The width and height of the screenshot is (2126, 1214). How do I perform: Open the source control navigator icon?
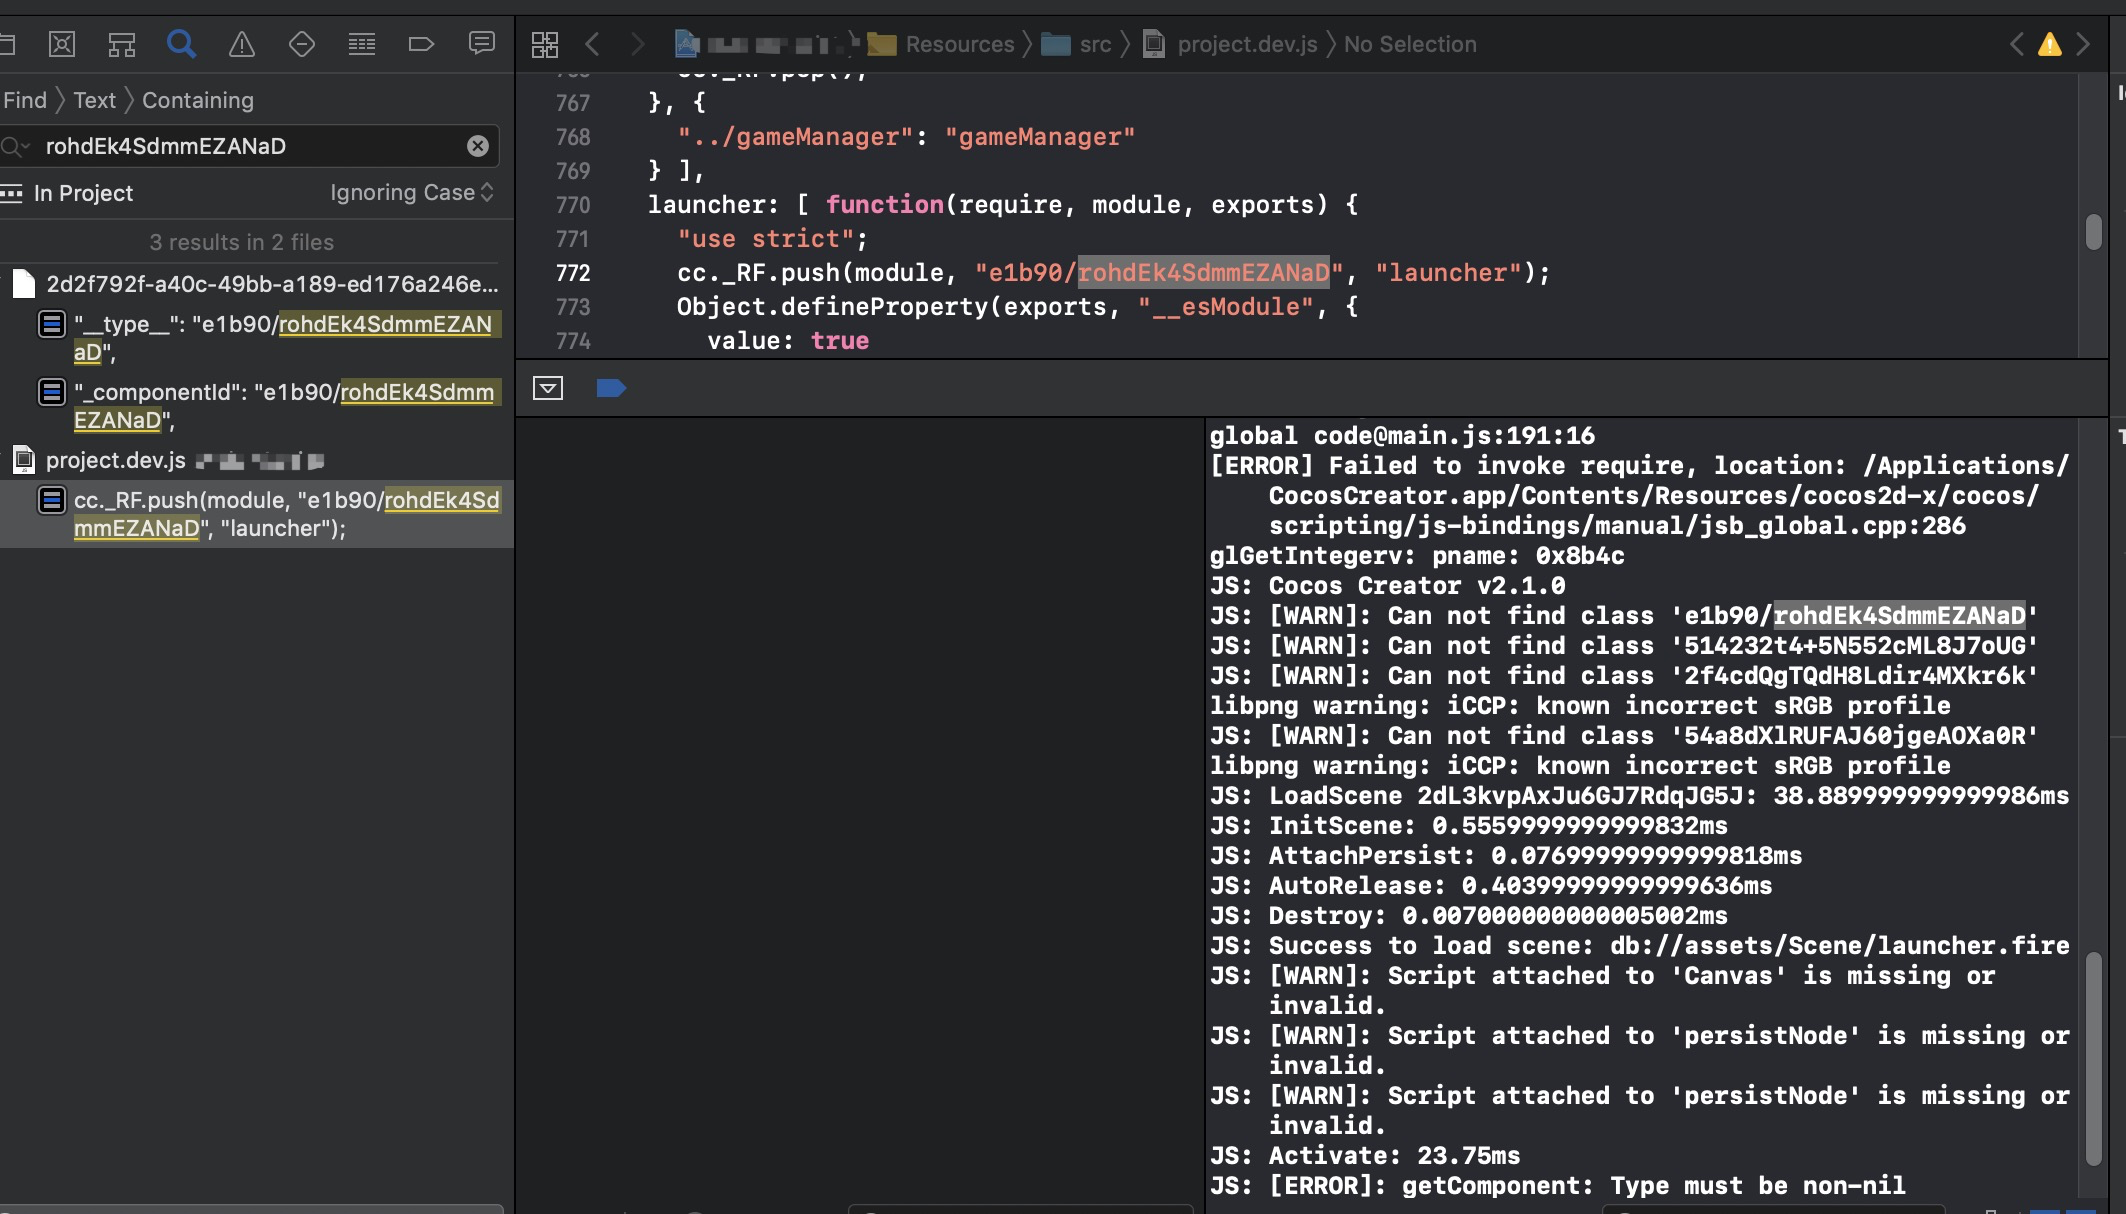pyautogui.click(x=62, y=44)
